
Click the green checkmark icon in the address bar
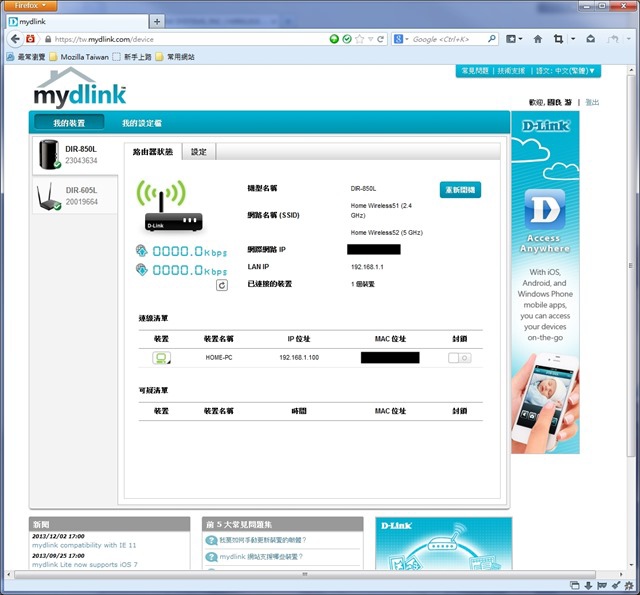(347, 39)
